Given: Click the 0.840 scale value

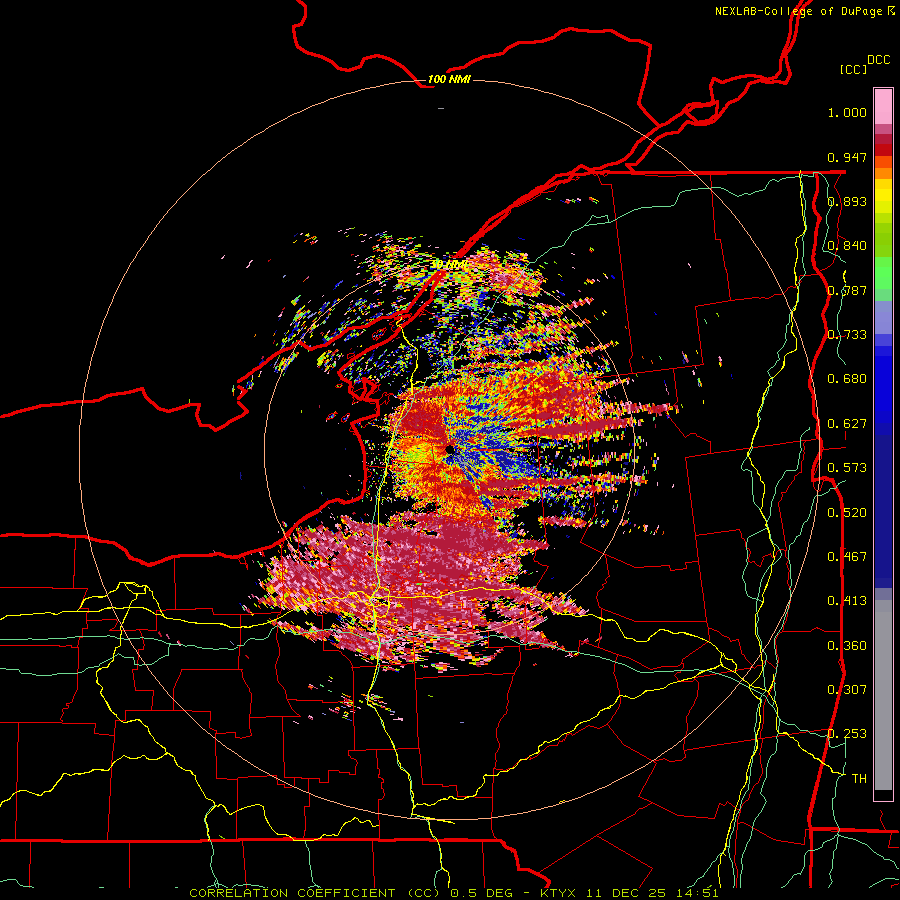Looking at the screenshot, I should [x=847, y=246].
